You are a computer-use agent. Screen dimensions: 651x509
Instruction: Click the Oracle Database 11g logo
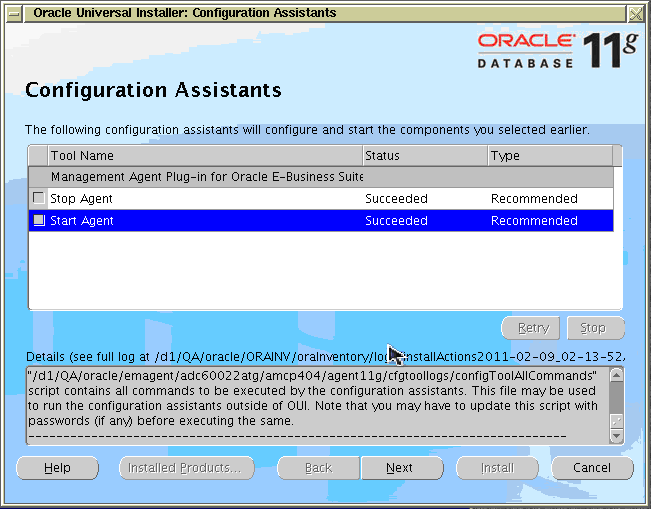558,51
